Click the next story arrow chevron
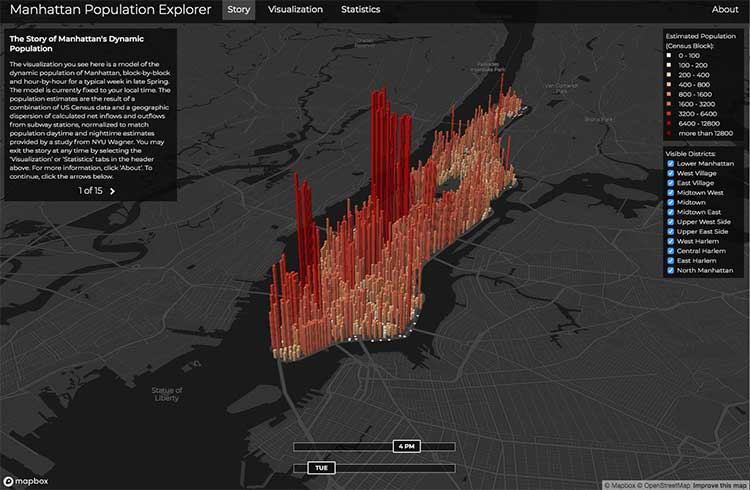This screenshot has width=750, height=490. [x=112, y=191]
